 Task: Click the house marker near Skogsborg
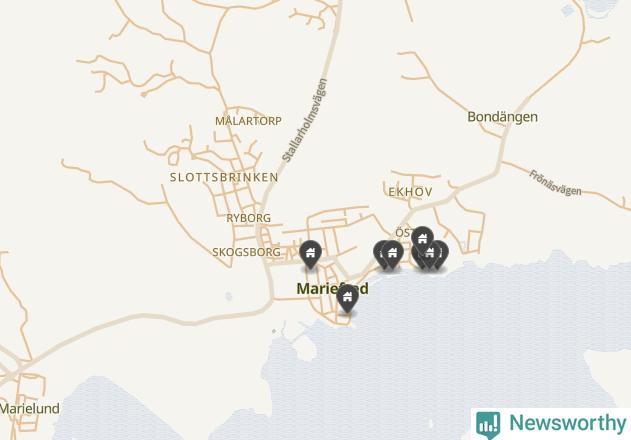tap(310, 254)
